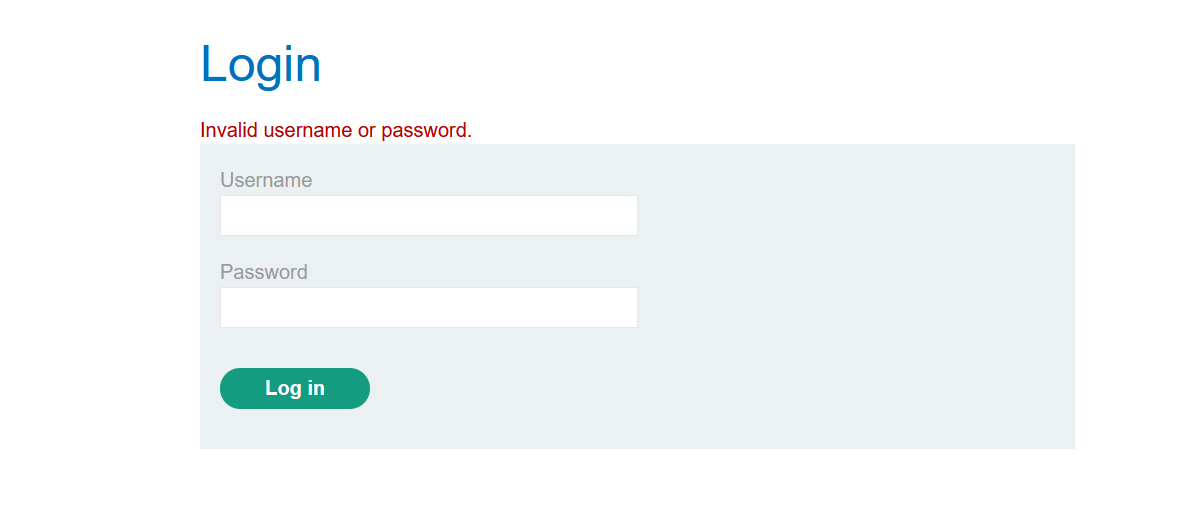Screen dimensions: 1178x531
Task: Submit the form with Log in
Action: tap(295, 389)
